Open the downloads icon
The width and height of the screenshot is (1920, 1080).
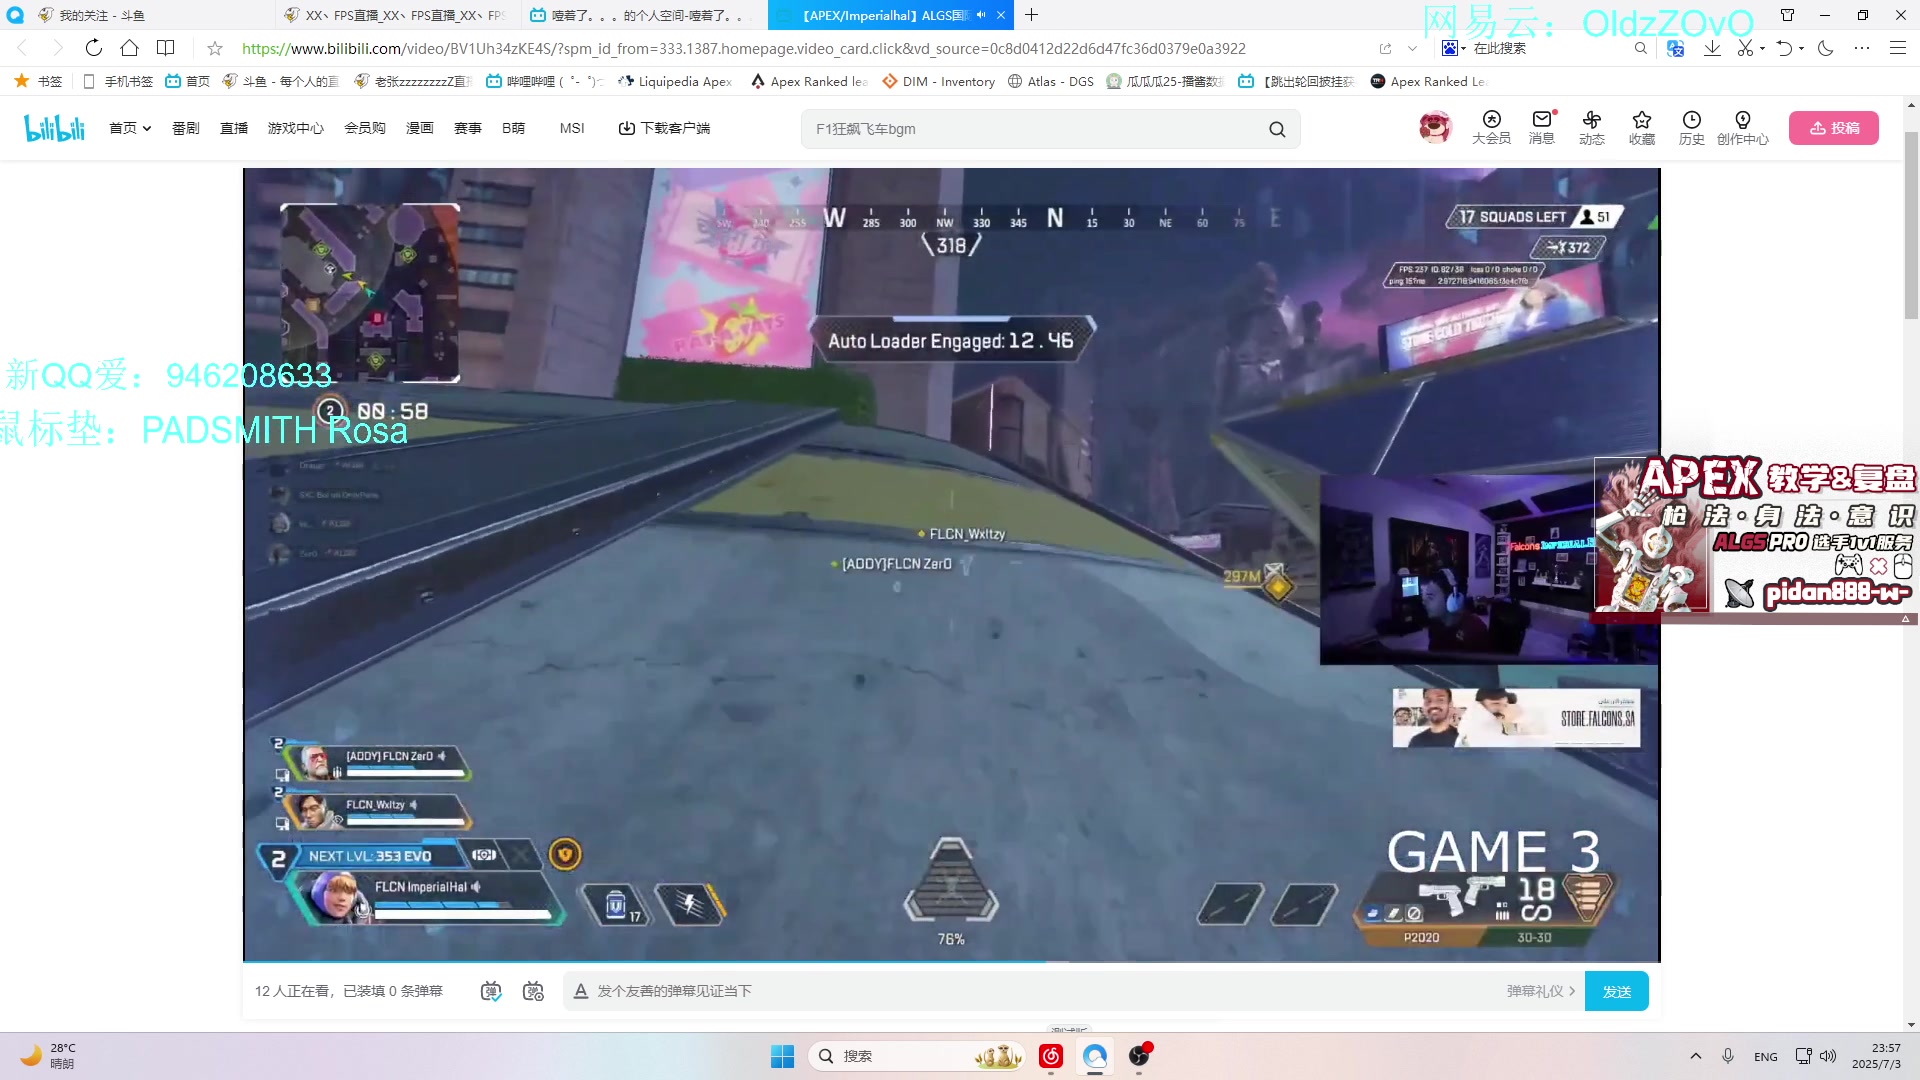(1712, 48)
